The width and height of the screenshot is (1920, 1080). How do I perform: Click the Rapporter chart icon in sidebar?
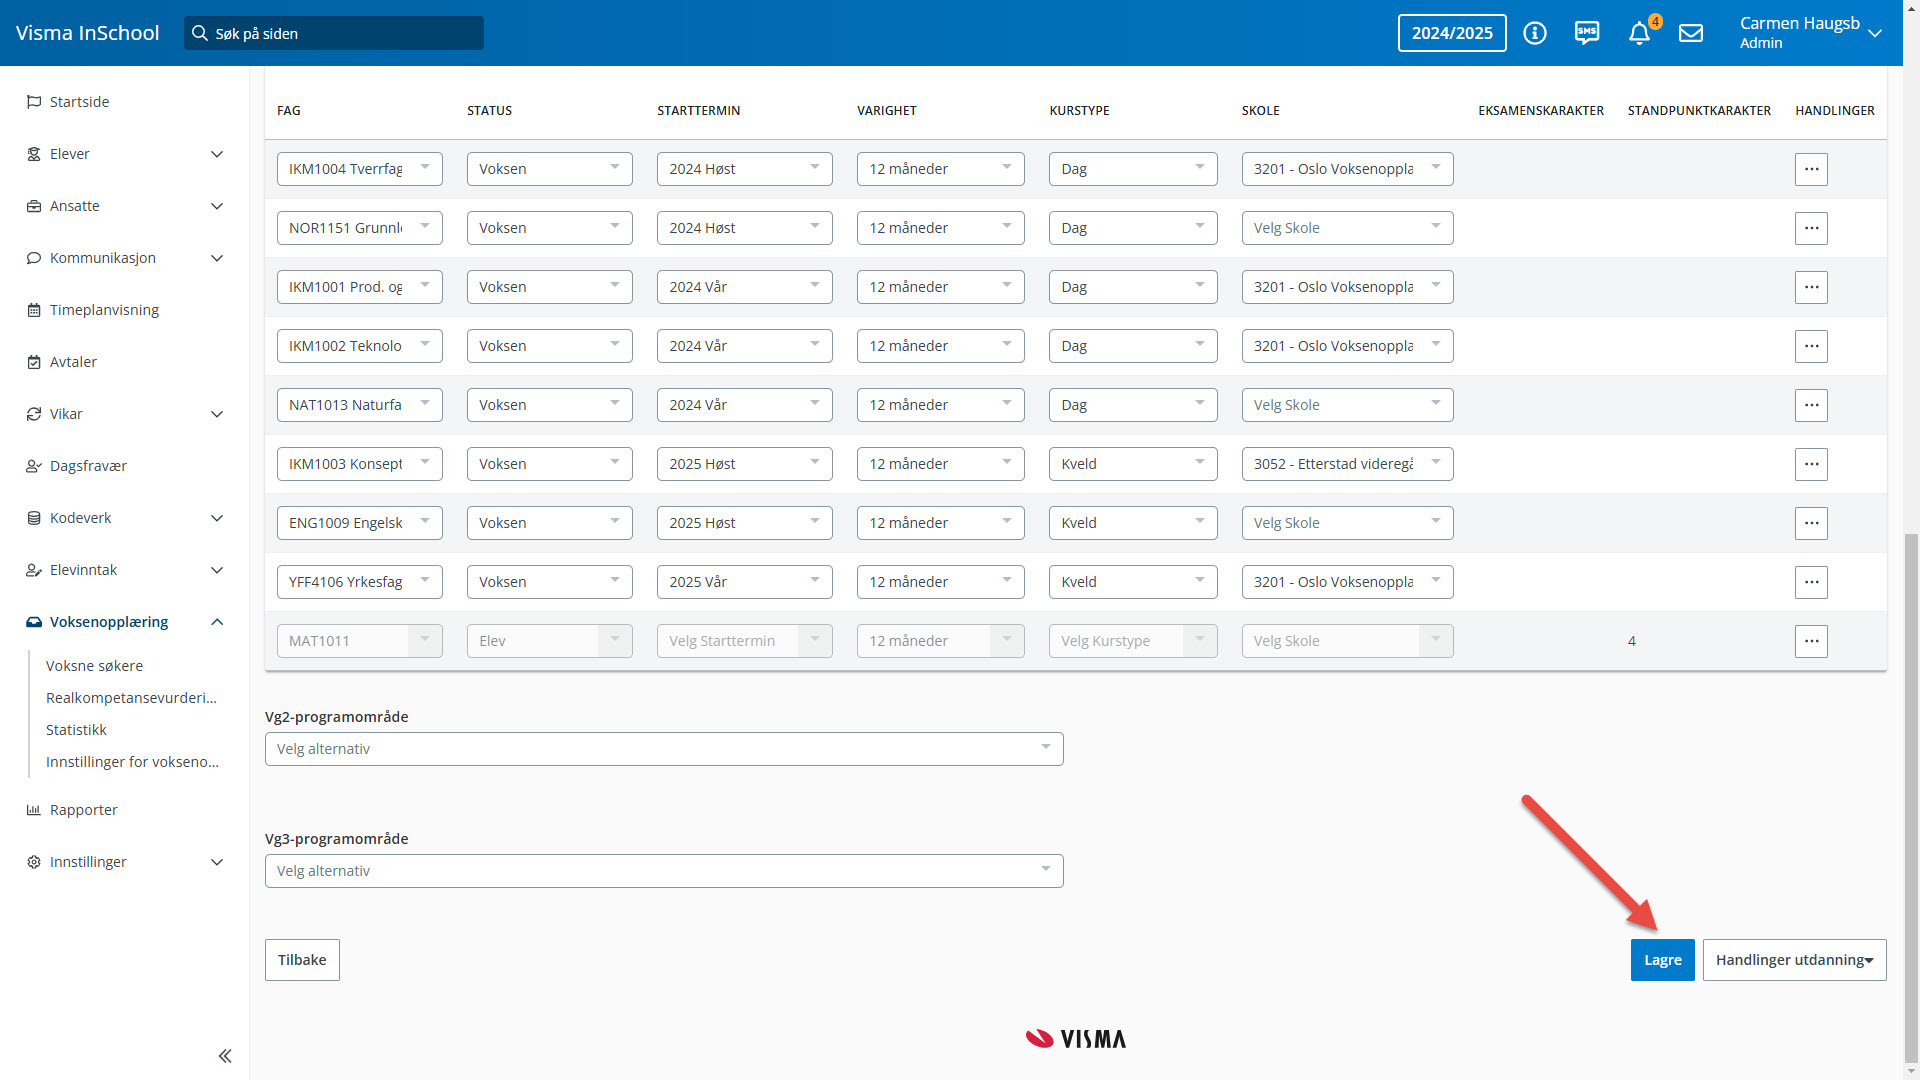[34, 810]
